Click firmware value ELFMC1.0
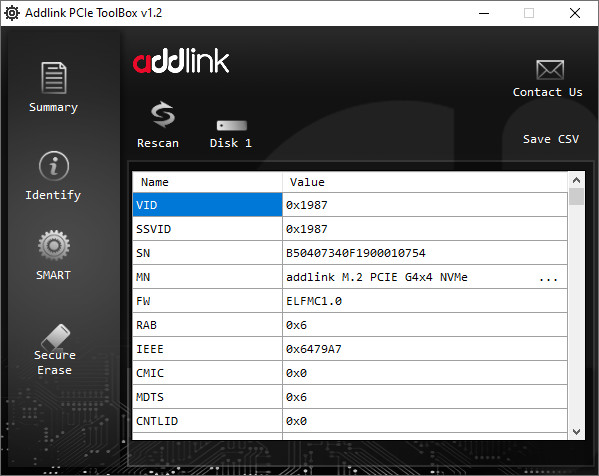599x476 pixels. 314,301
